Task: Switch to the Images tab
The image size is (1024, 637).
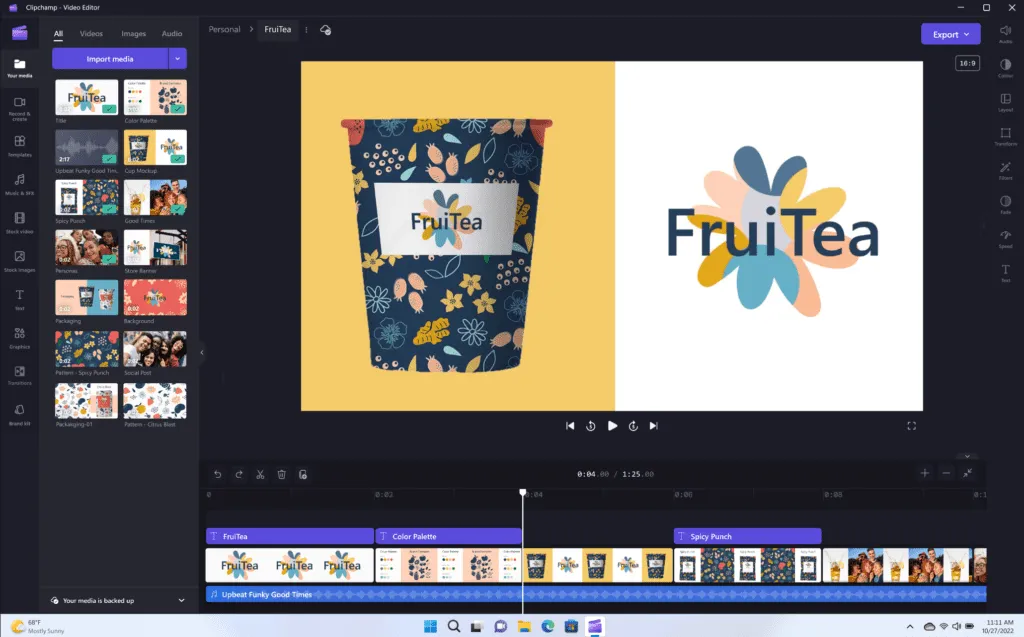Action: click(x=133, y=33)
